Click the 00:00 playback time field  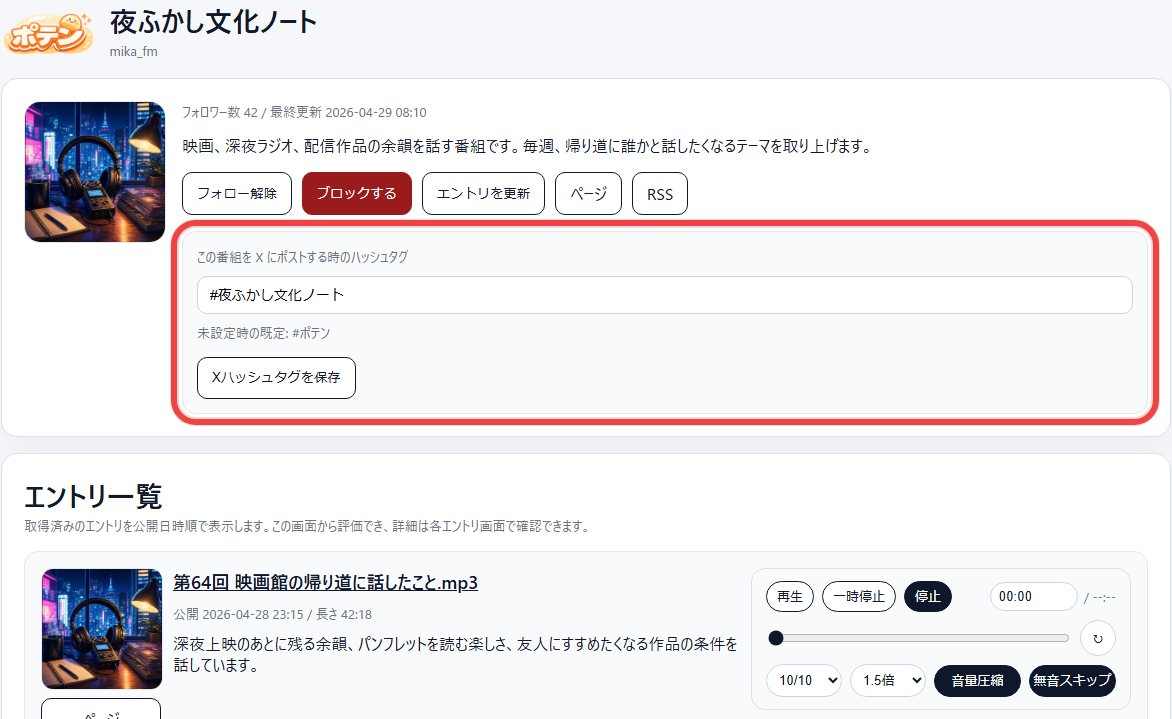click(1033, 596)
